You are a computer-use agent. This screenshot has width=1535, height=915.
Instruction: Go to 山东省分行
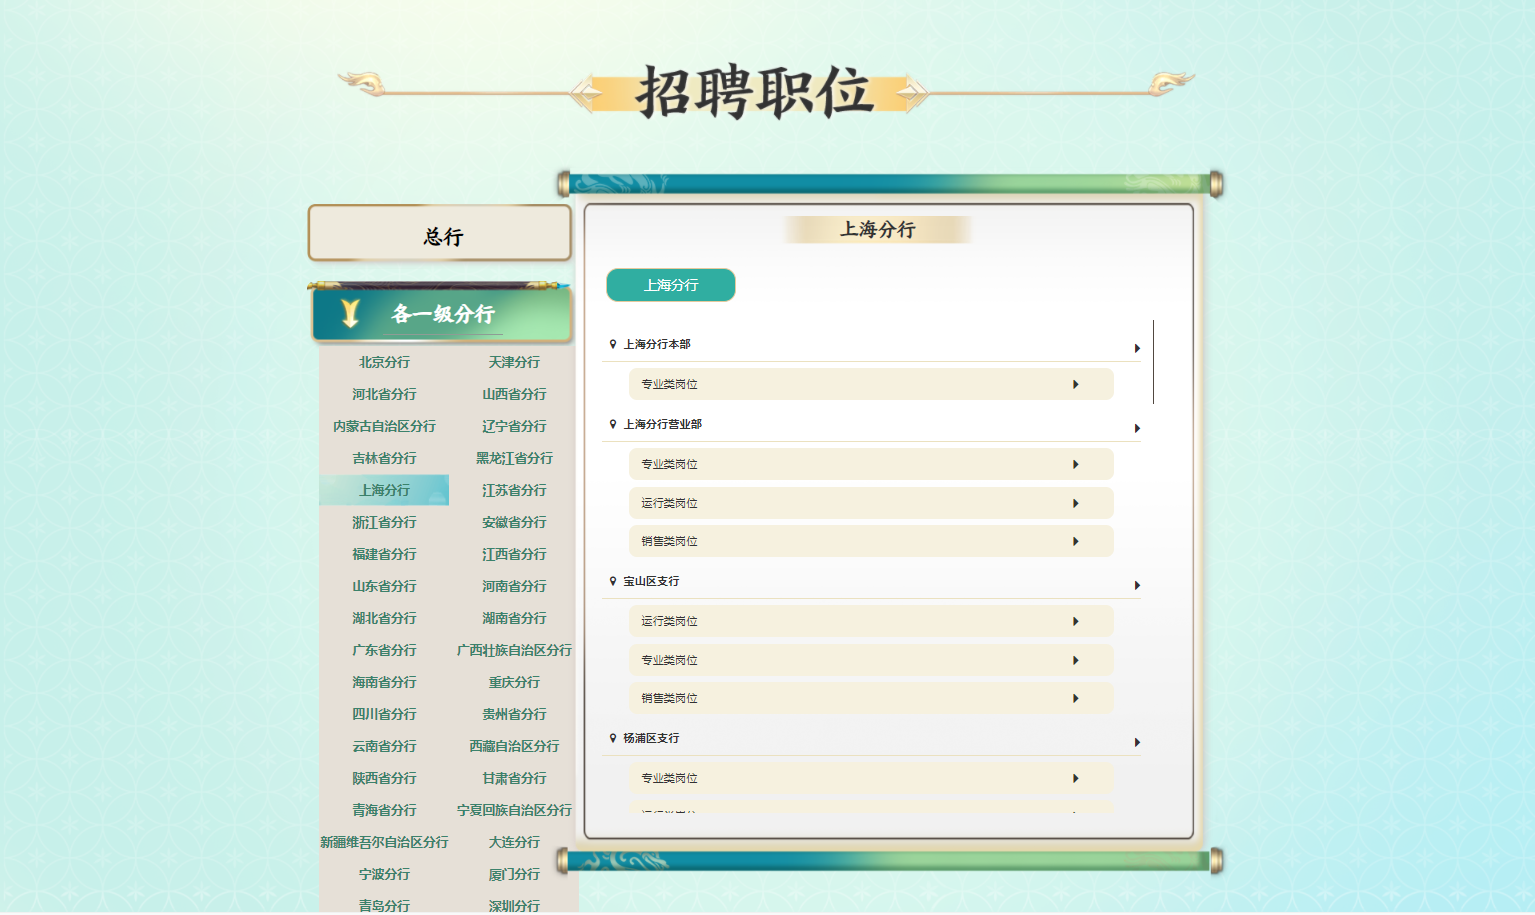pos(384,586)
